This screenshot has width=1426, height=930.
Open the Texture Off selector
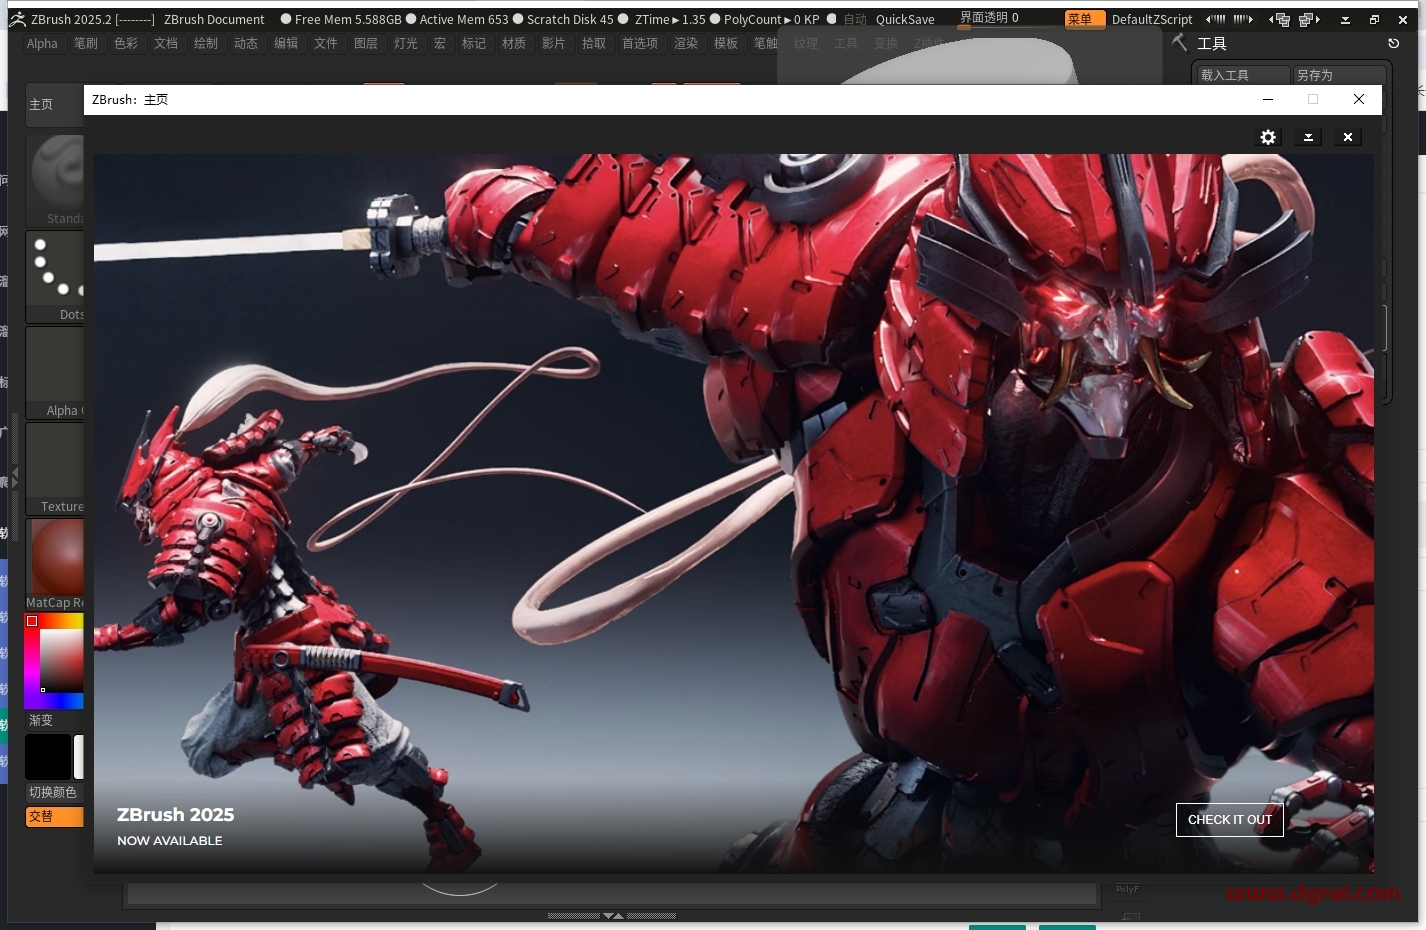pyautogui.click(x=56, y=469)
